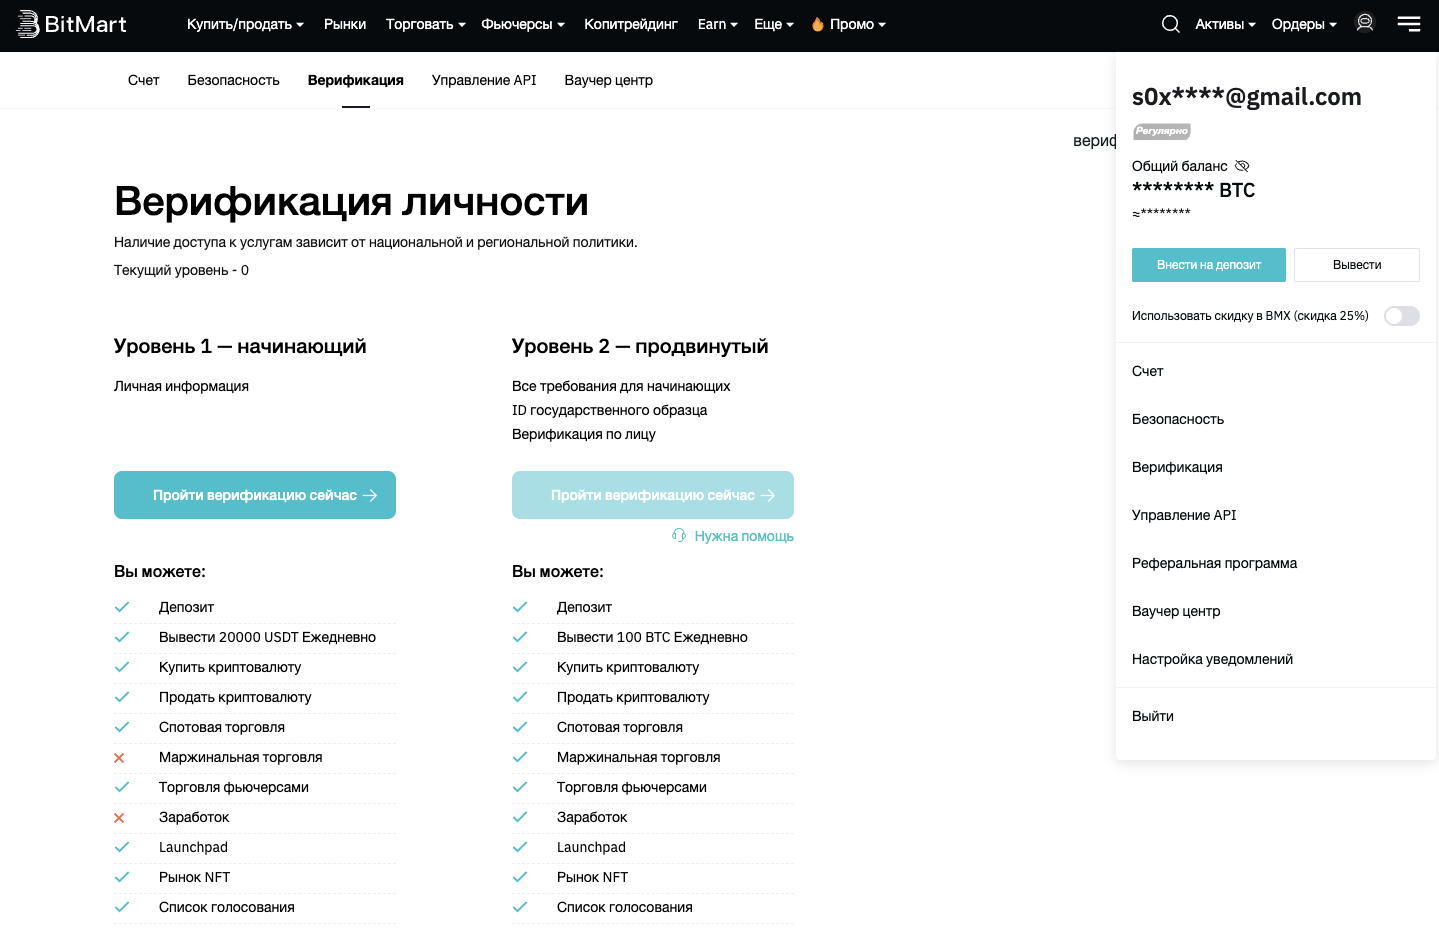Viewport: 1439px width, 948px height.
Task: Click the Общий баланс label
Action: coord(1180,166)
